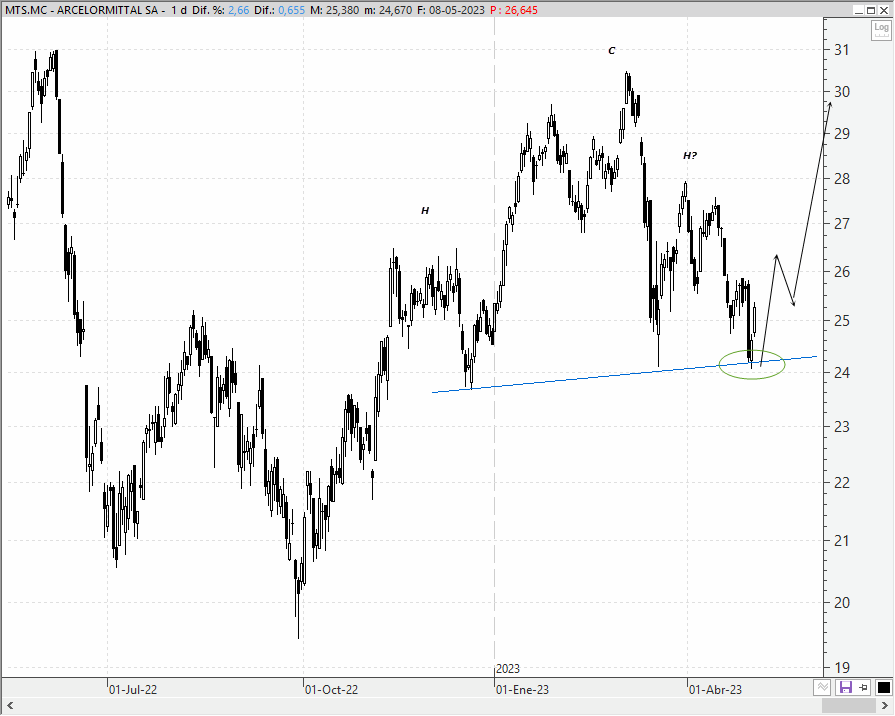Toggle the Log scale button
Image resolution: width=895 pixels, height=716 pixels.
881,30
